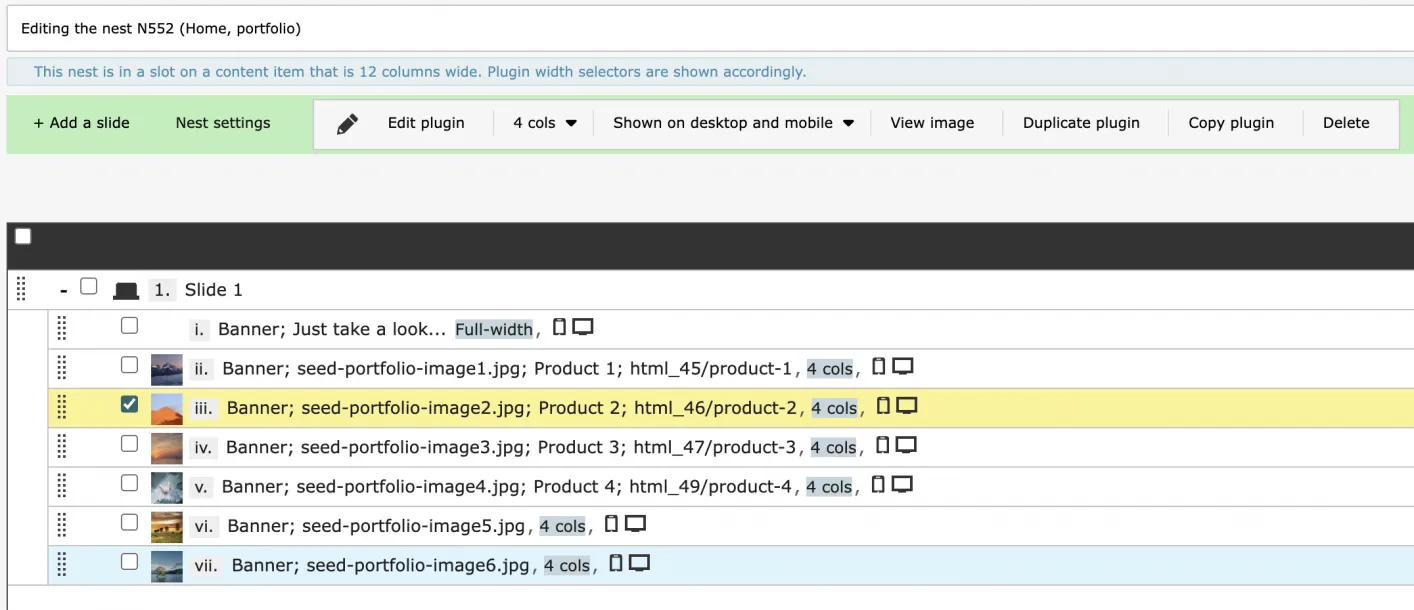
Task: Uncheck the Product 2 banner checkbox
Action: tap(129, 406)
